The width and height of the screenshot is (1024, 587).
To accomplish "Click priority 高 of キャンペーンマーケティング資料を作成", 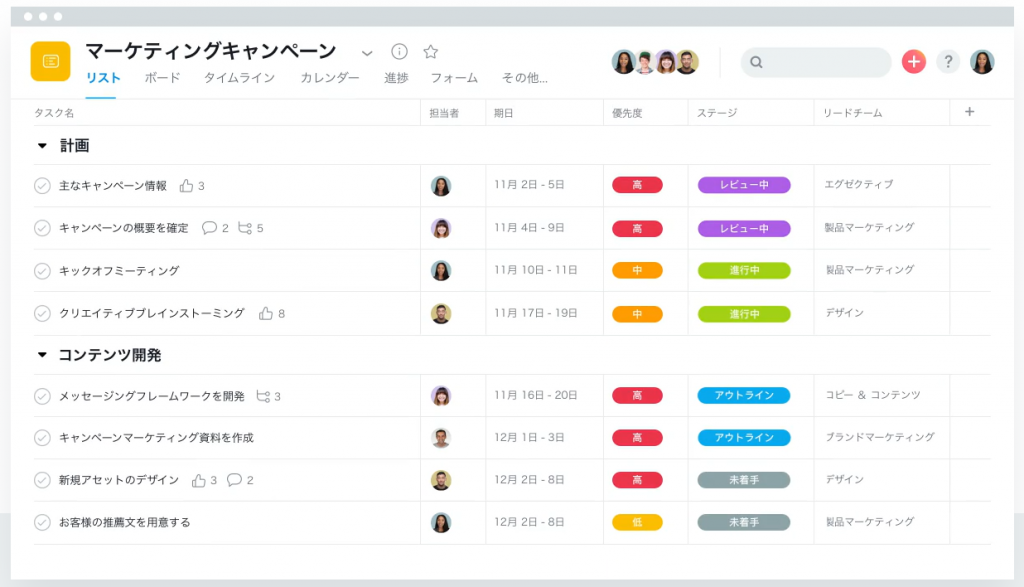I will click(637, 437).
